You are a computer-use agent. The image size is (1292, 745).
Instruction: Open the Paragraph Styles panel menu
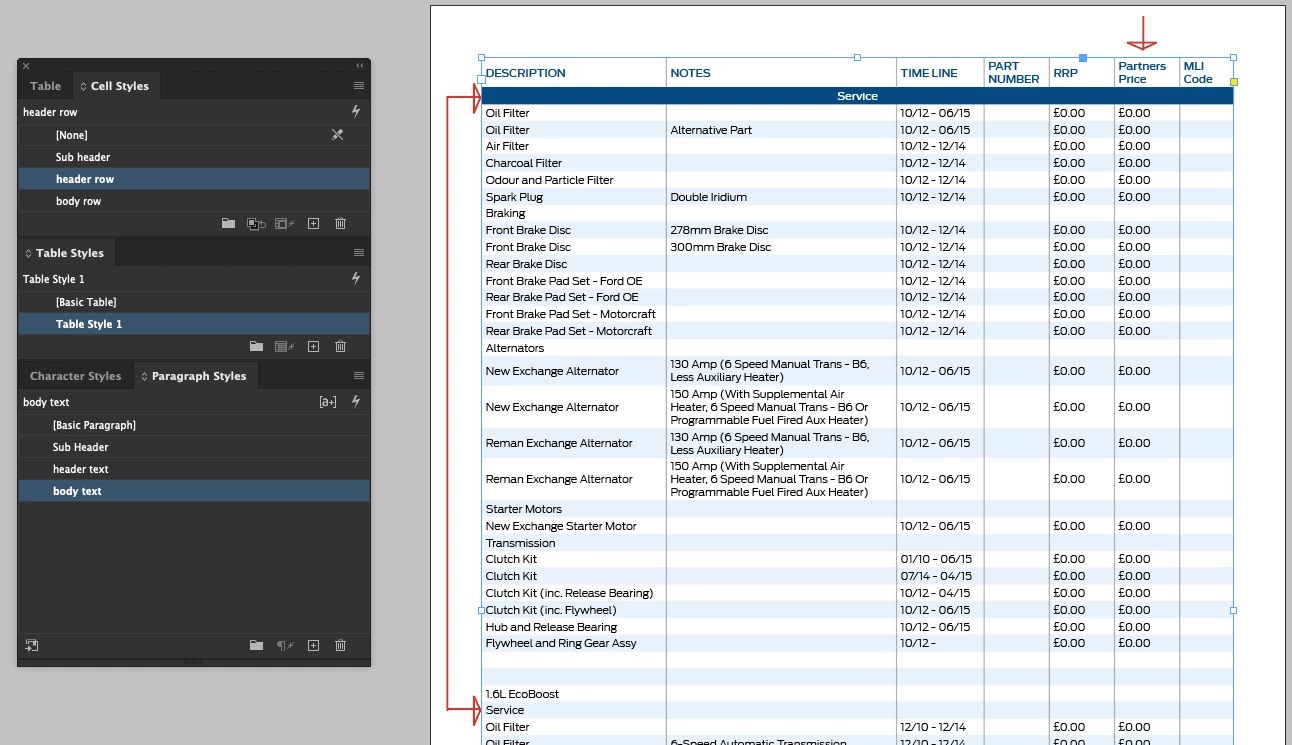pyautogui.click(x=359, y=376)
